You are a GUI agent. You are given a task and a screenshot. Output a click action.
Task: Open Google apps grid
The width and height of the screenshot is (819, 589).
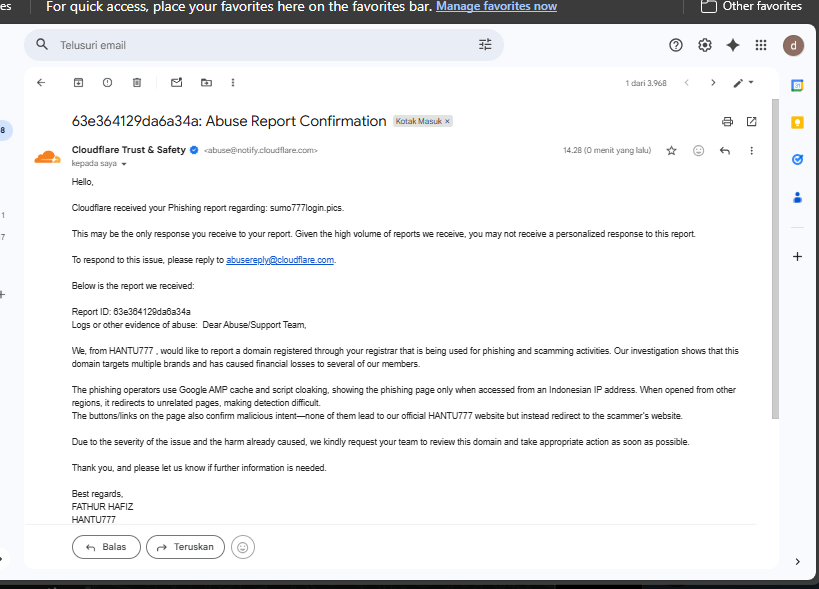pyautogui.click(x=761, y=45)
